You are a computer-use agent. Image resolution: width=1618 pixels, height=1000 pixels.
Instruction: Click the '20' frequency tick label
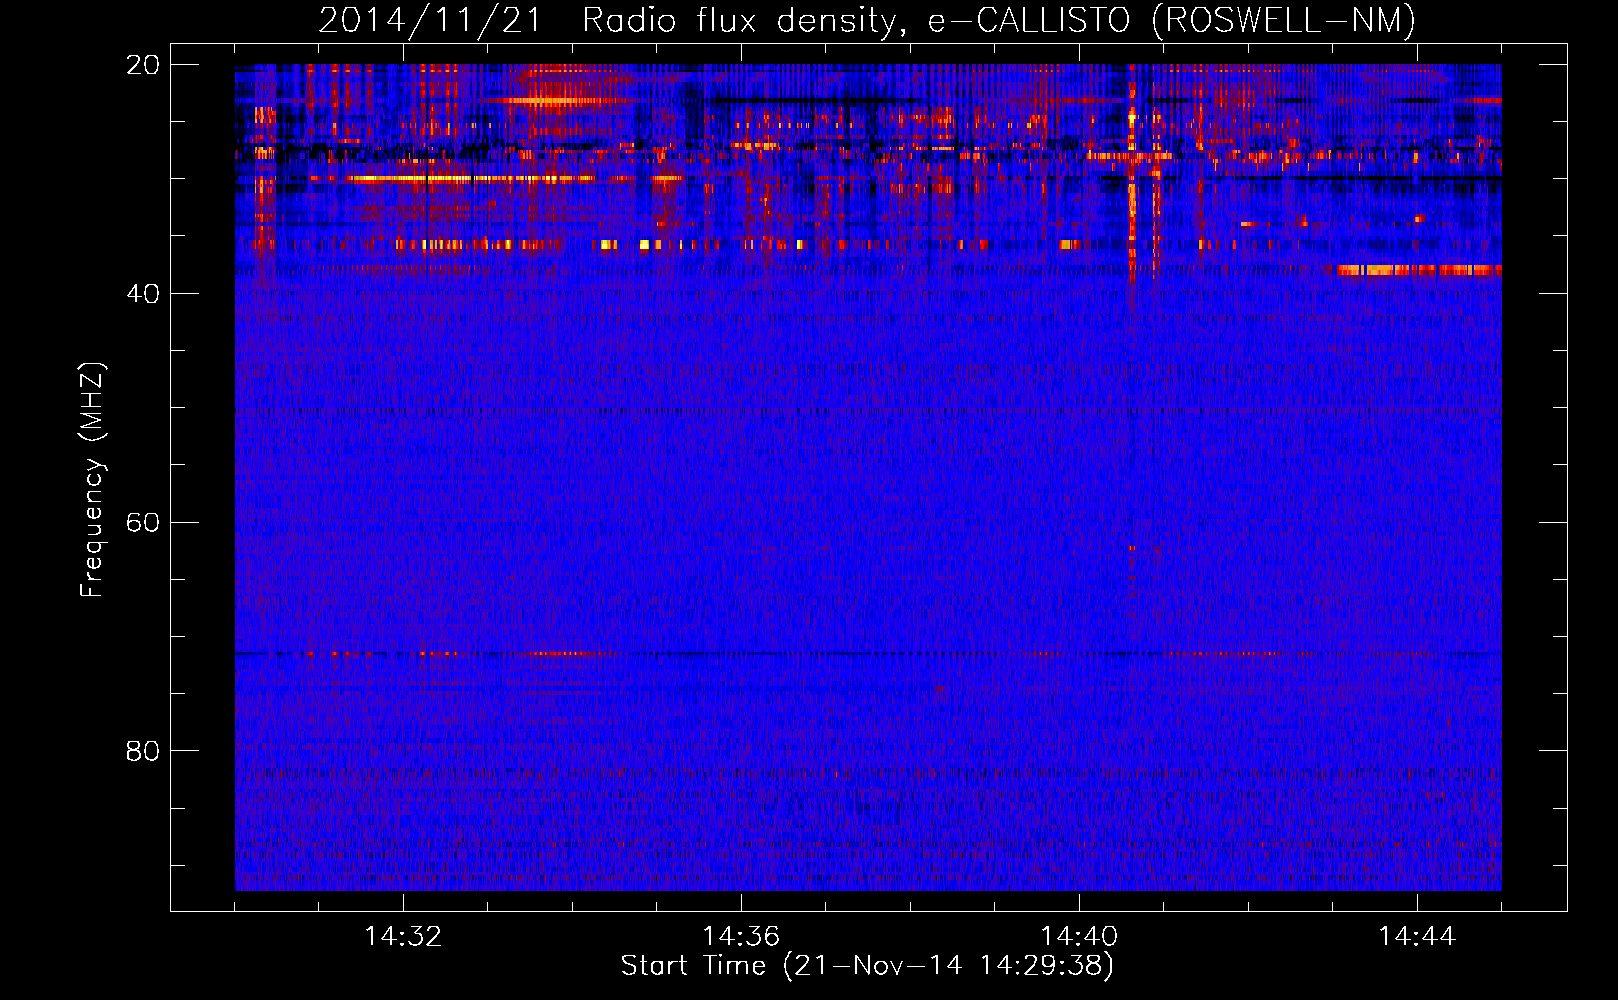142,65
